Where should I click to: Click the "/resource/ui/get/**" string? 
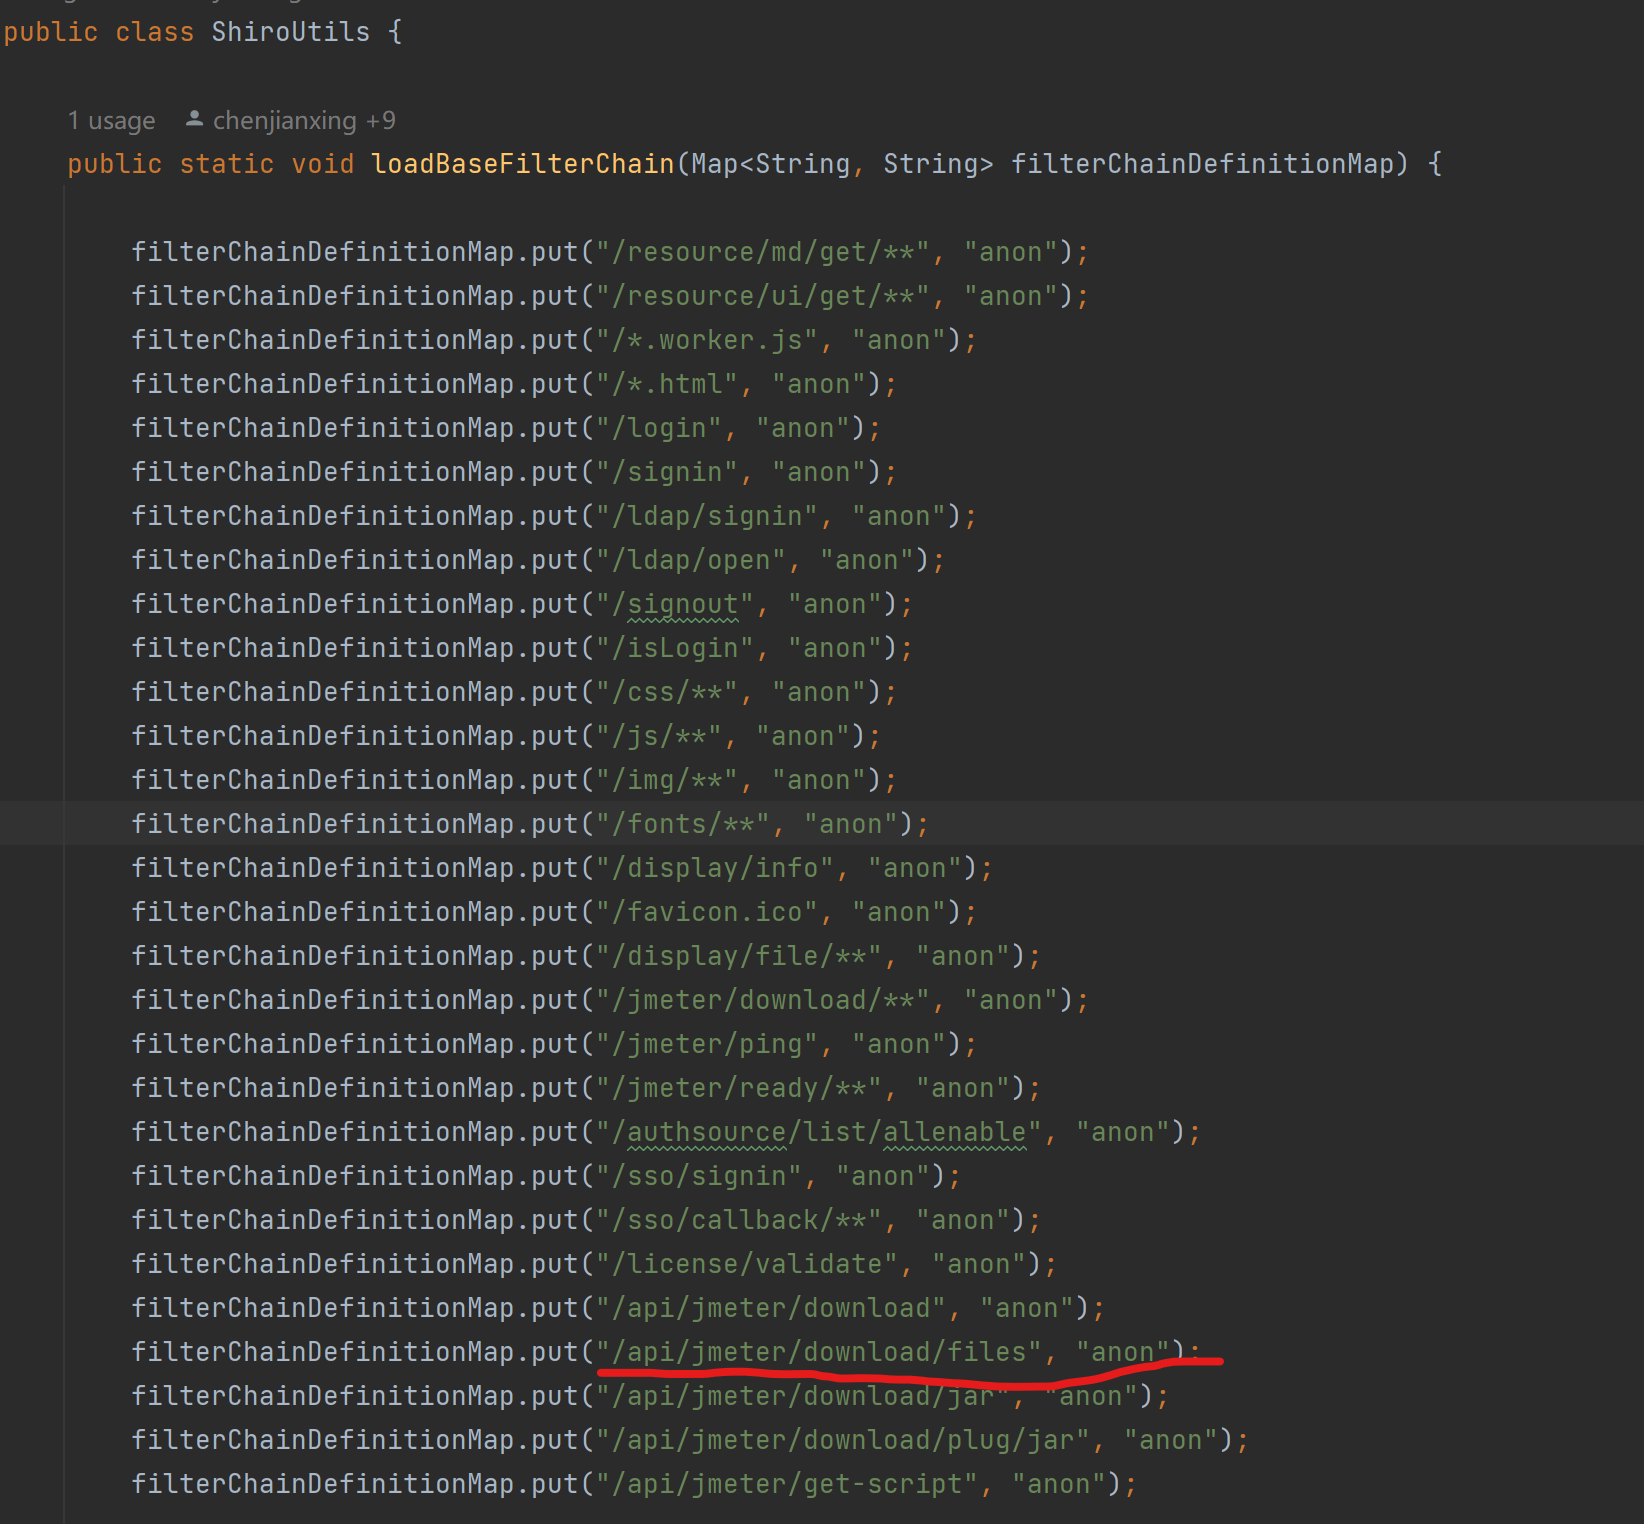pyautogui.click(x=763, y=296)
